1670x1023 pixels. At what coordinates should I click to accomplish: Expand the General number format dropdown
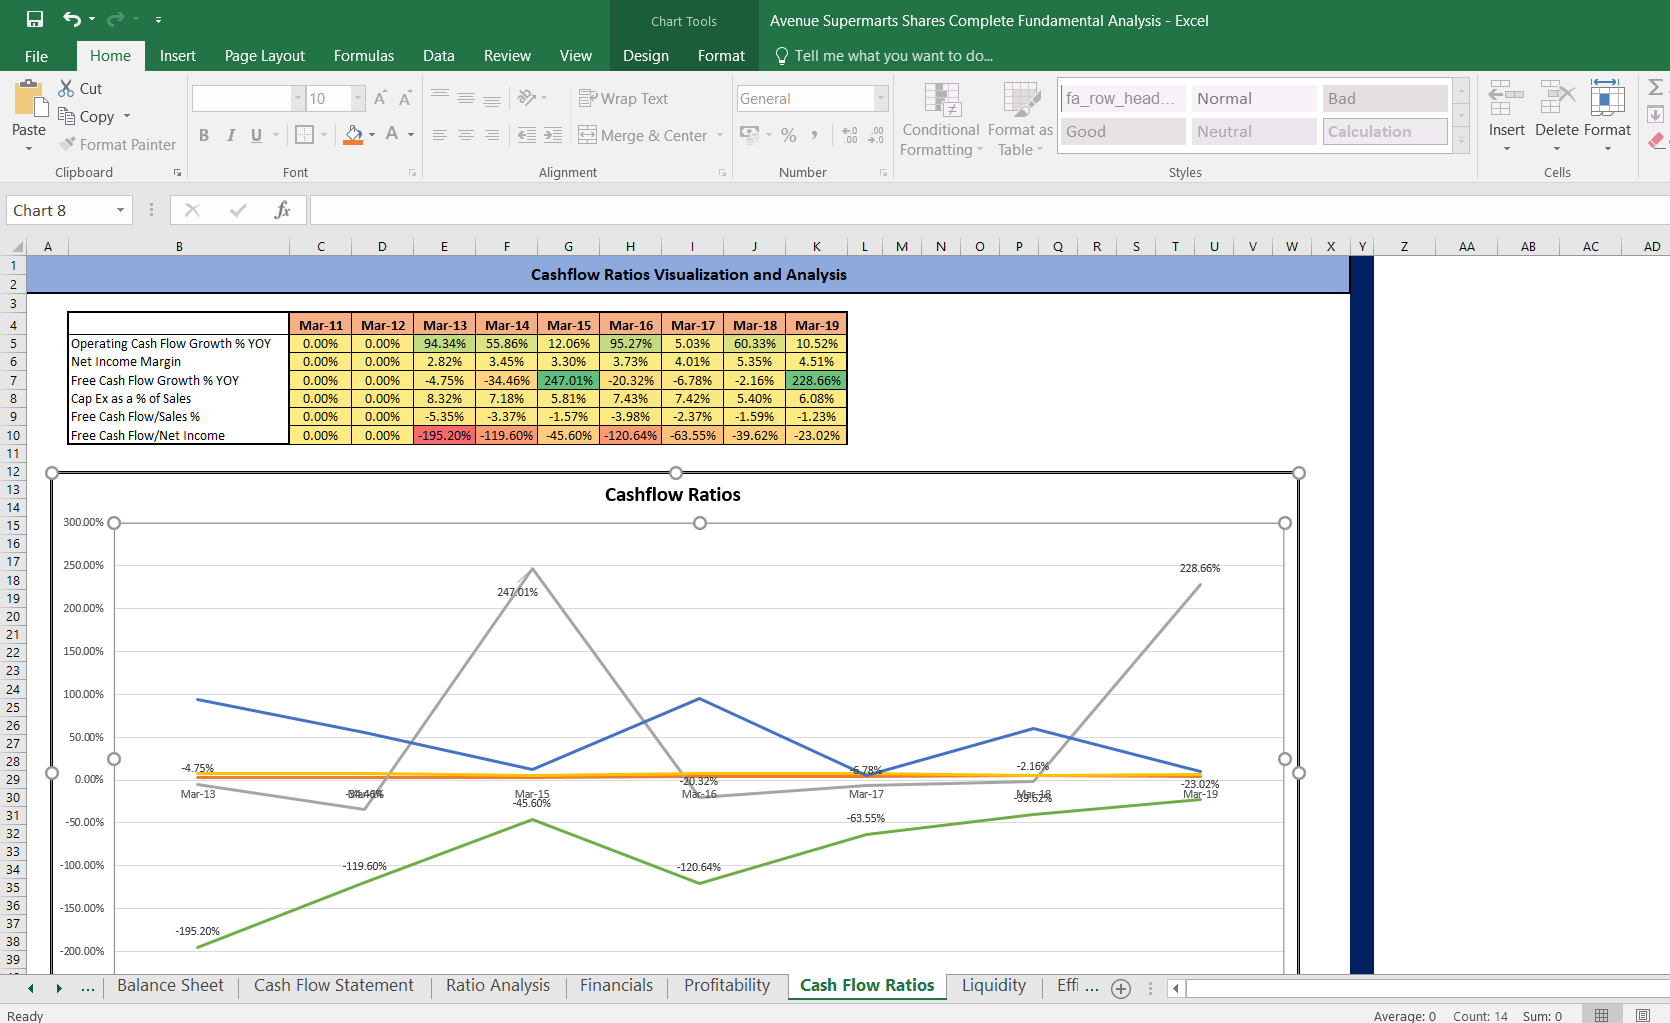[x=881, y=98]
